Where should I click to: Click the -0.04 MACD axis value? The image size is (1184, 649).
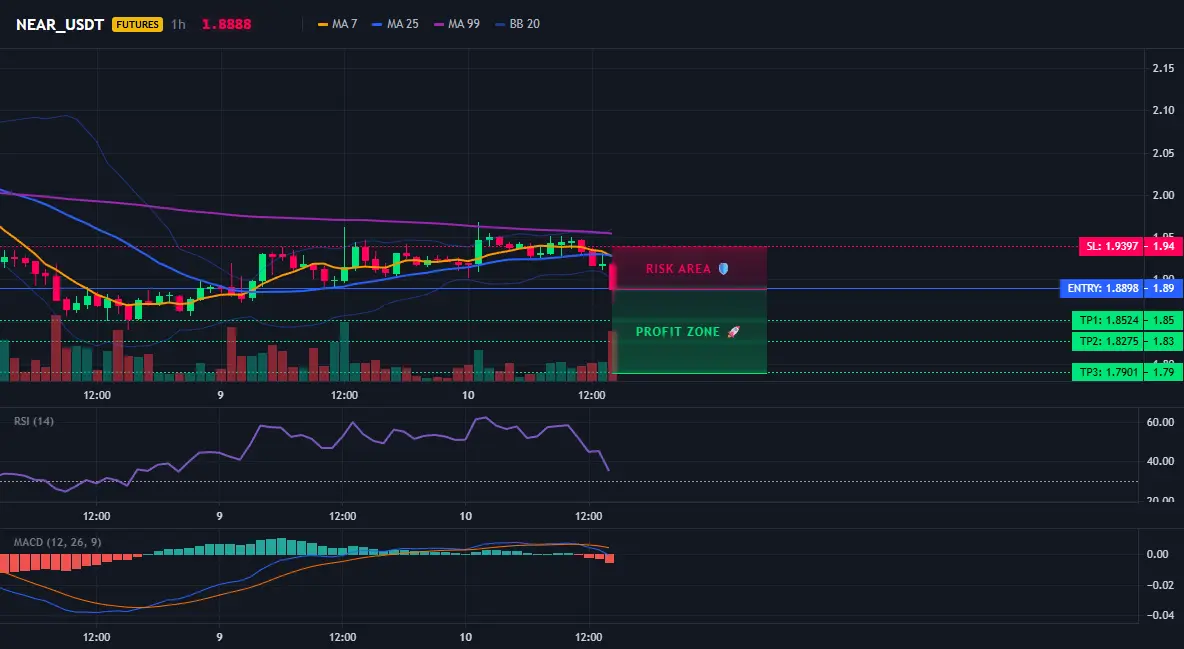tap(1160, 615)
